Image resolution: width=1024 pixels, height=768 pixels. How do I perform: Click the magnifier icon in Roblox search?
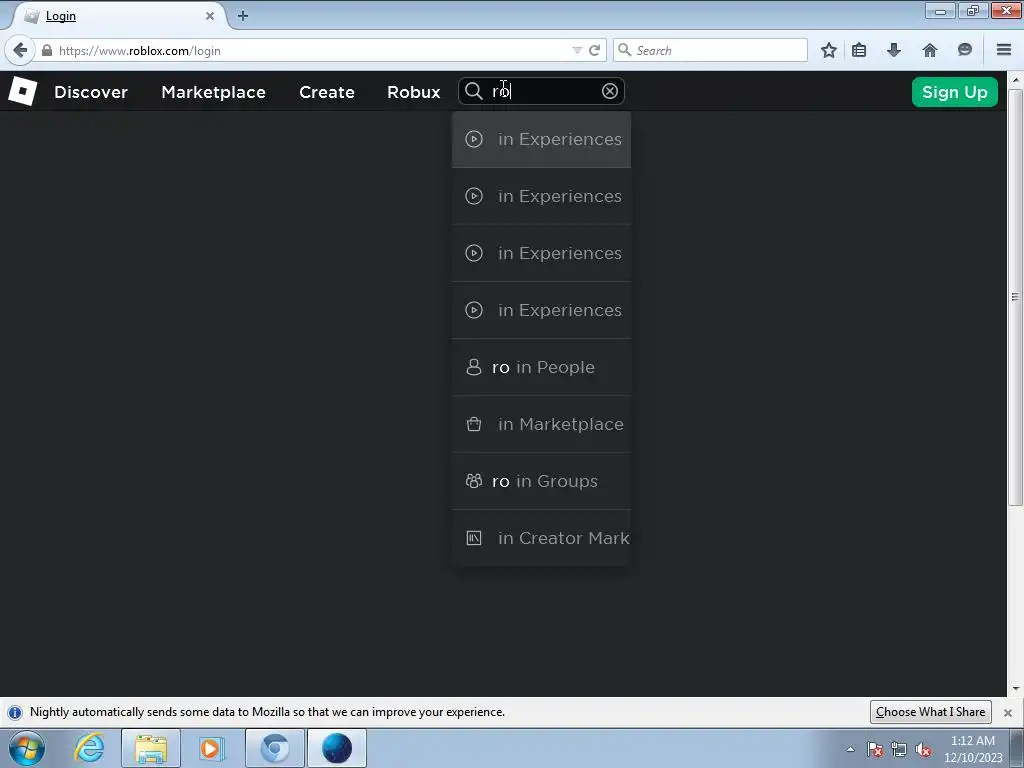[x=474, y=91]
